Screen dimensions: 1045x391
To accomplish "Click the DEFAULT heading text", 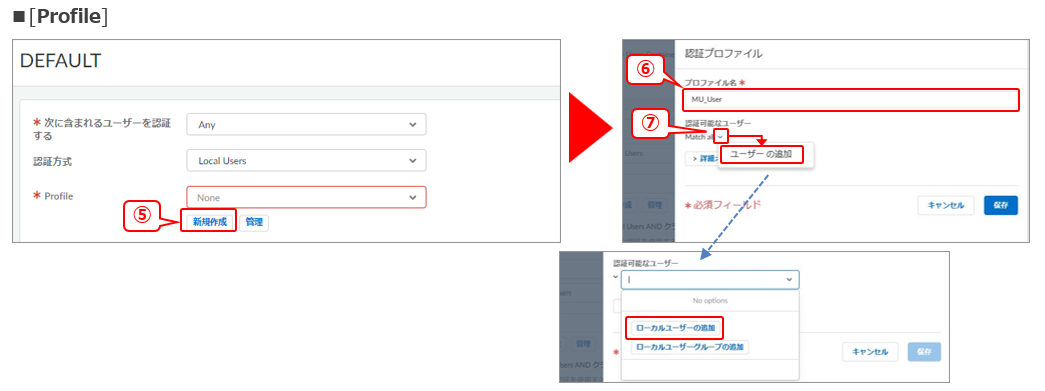I will (x=61, y=61).
